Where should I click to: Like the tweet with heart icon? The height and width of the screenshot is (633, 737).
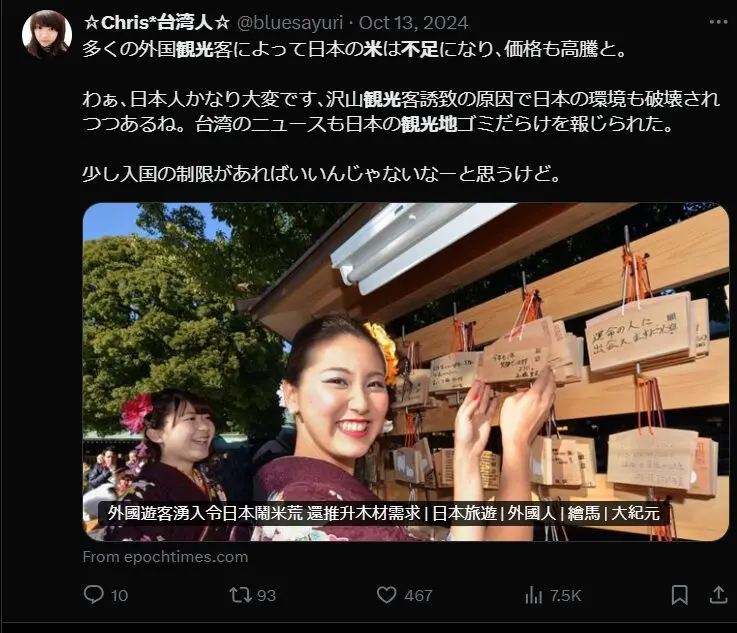386,595
